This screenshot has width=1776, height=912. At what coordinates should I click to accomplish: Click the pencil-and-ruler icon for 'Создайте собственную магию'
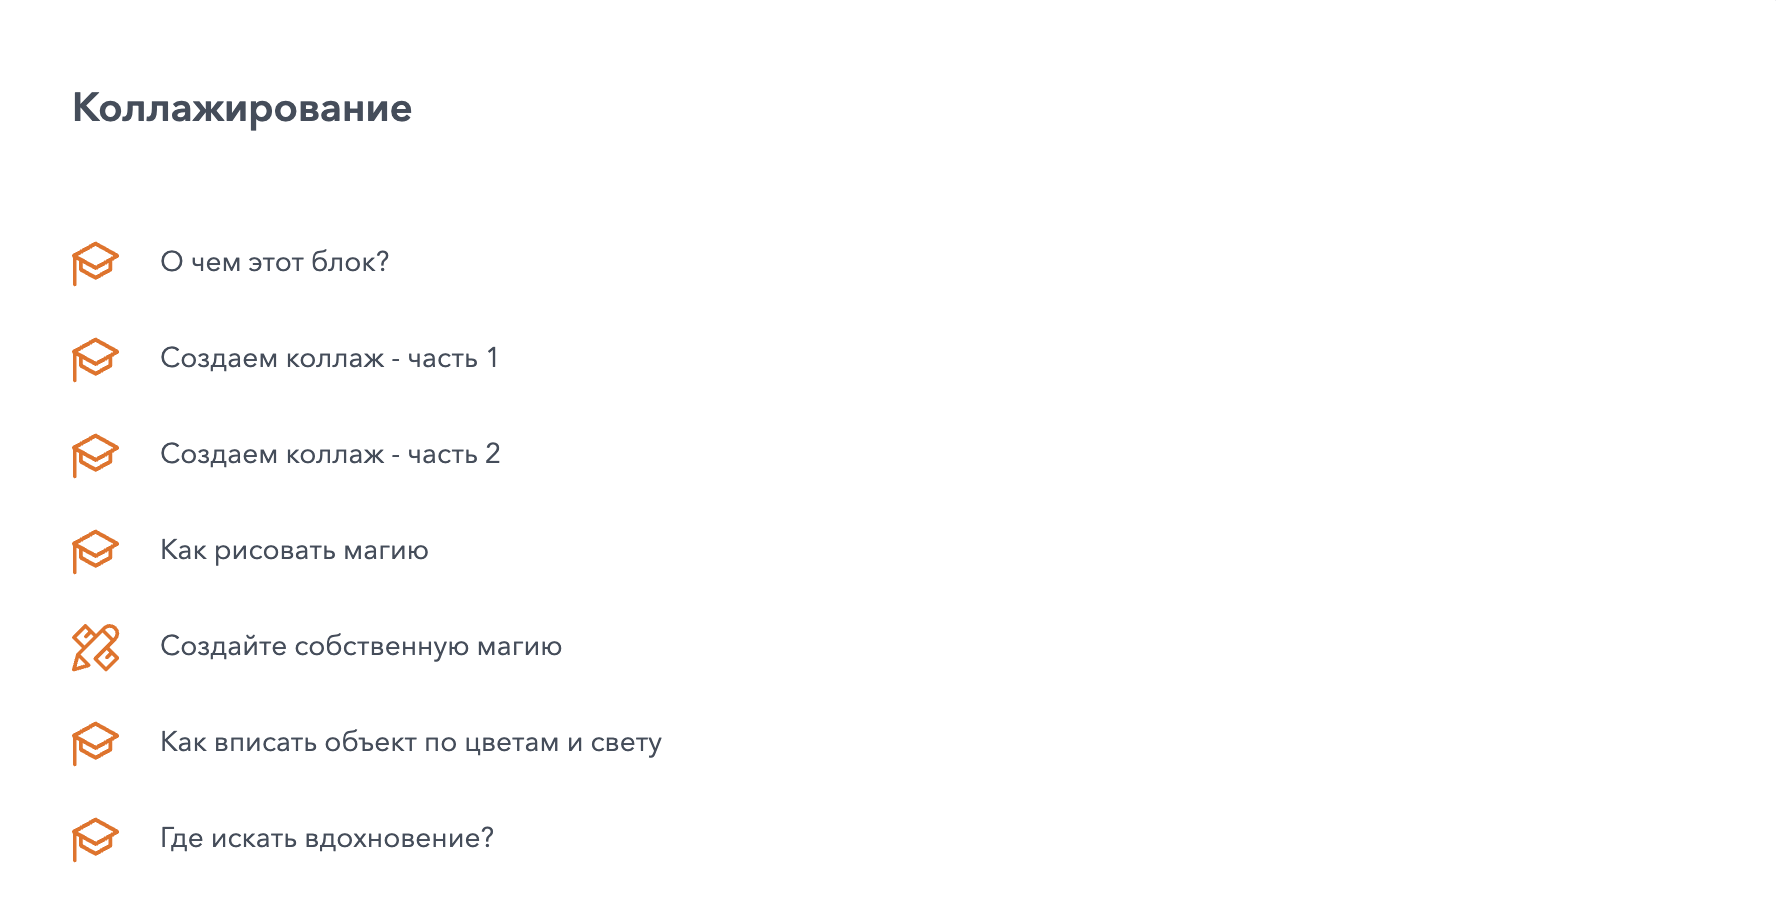(x=95, y=647)
